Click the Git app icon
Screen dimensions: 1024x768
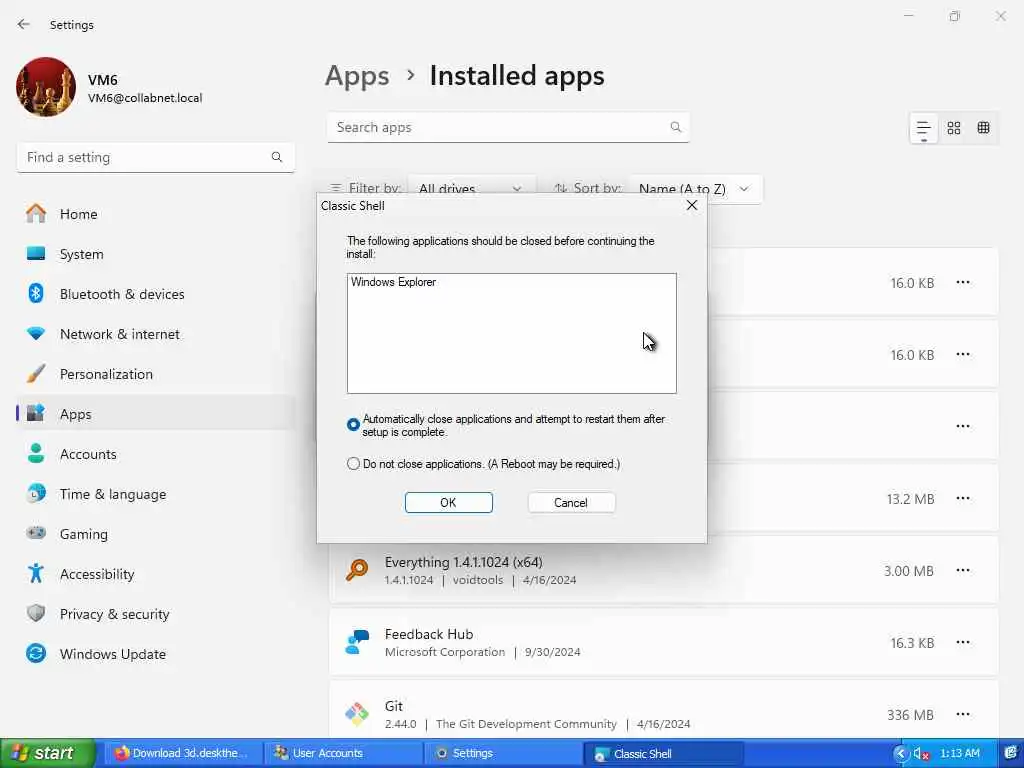click(357, 714)
